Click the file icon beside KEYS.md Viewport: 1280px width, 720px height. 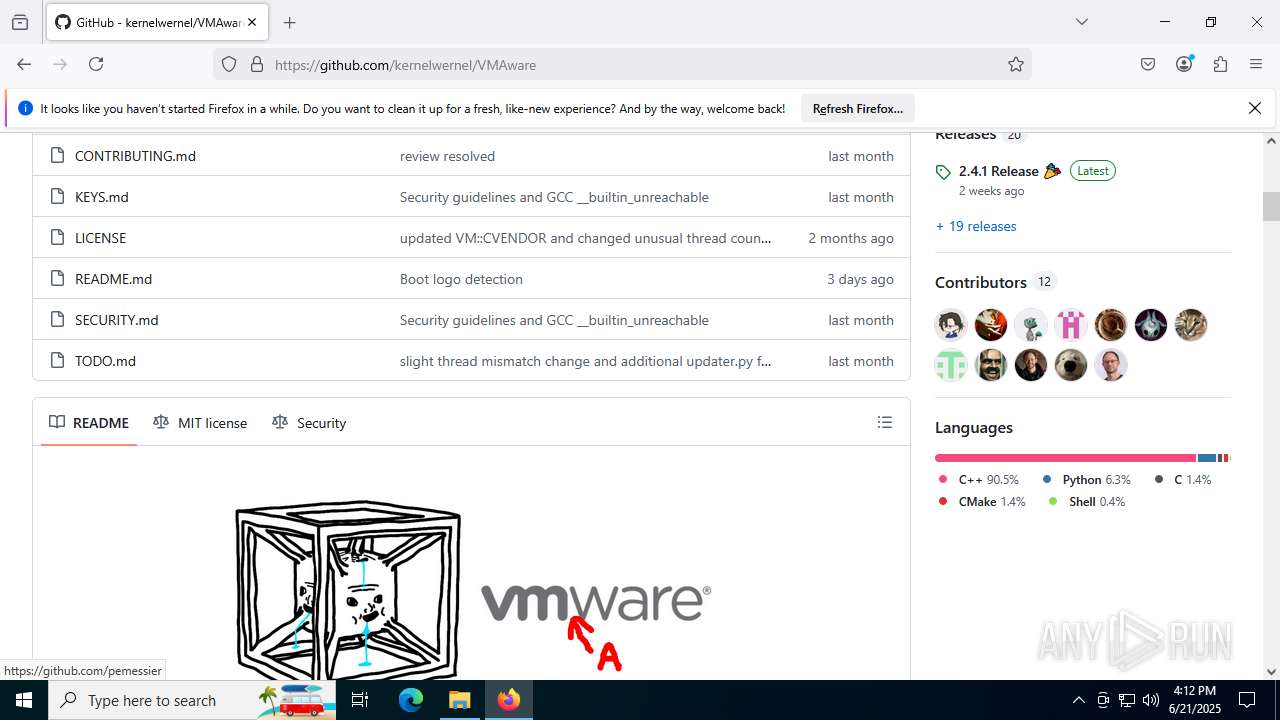coord(56,197)
